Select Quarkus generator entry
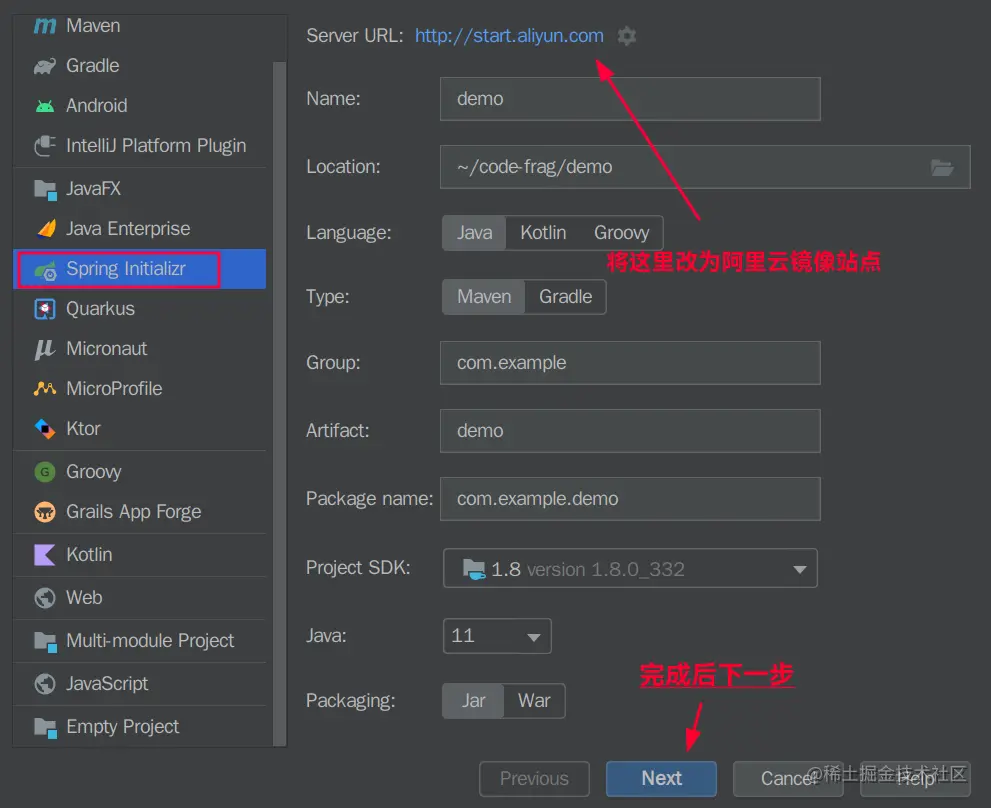This screenshot has height=808, width=991. [x=139, y=309]
